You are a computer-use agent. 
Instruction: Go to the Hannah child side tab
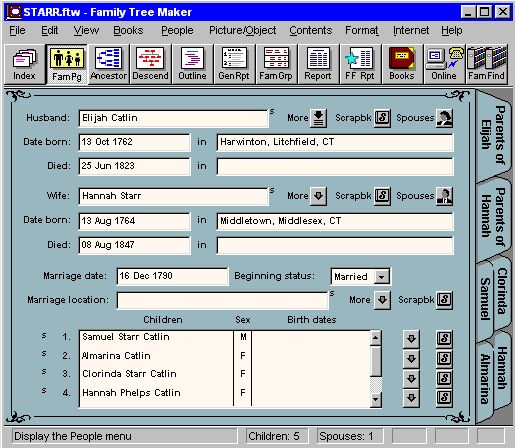pos(503,368)
